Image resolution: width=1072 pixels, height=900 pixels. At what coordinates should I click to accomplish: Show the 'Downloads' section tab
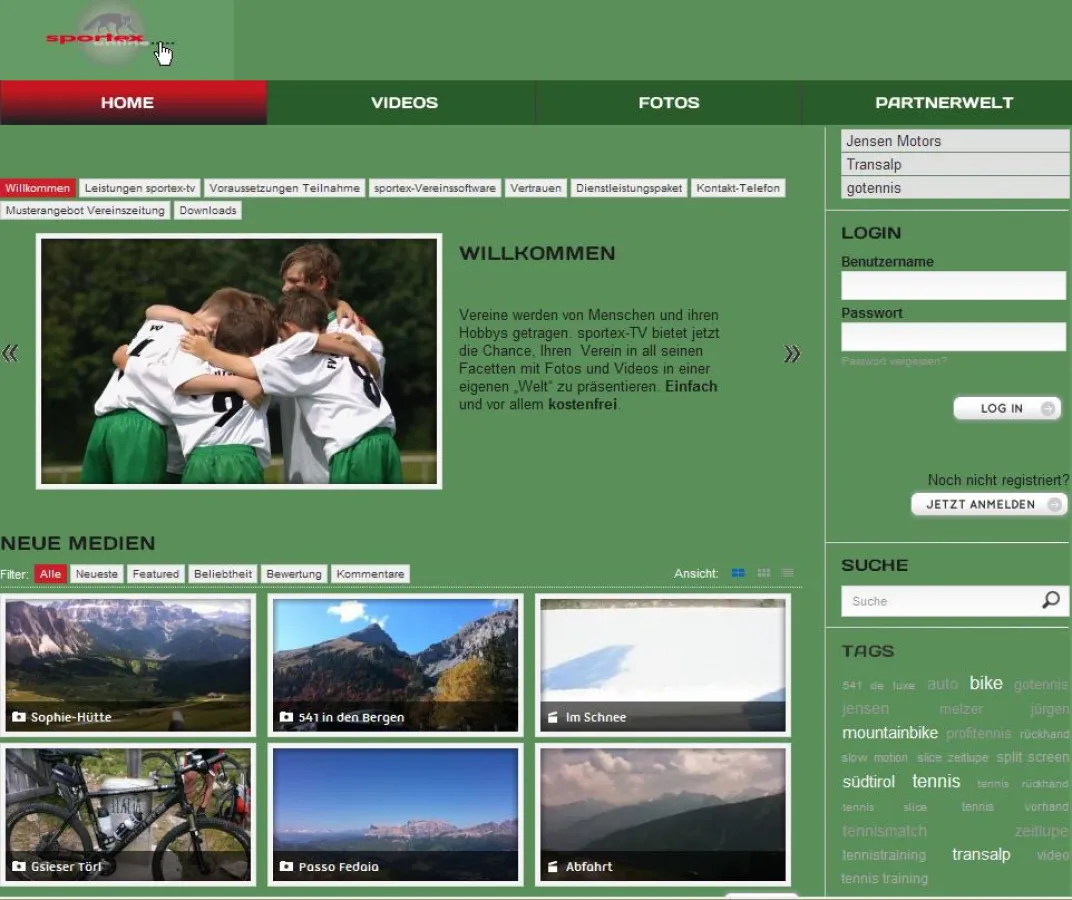pyautogui.click(x=208, y=210)
